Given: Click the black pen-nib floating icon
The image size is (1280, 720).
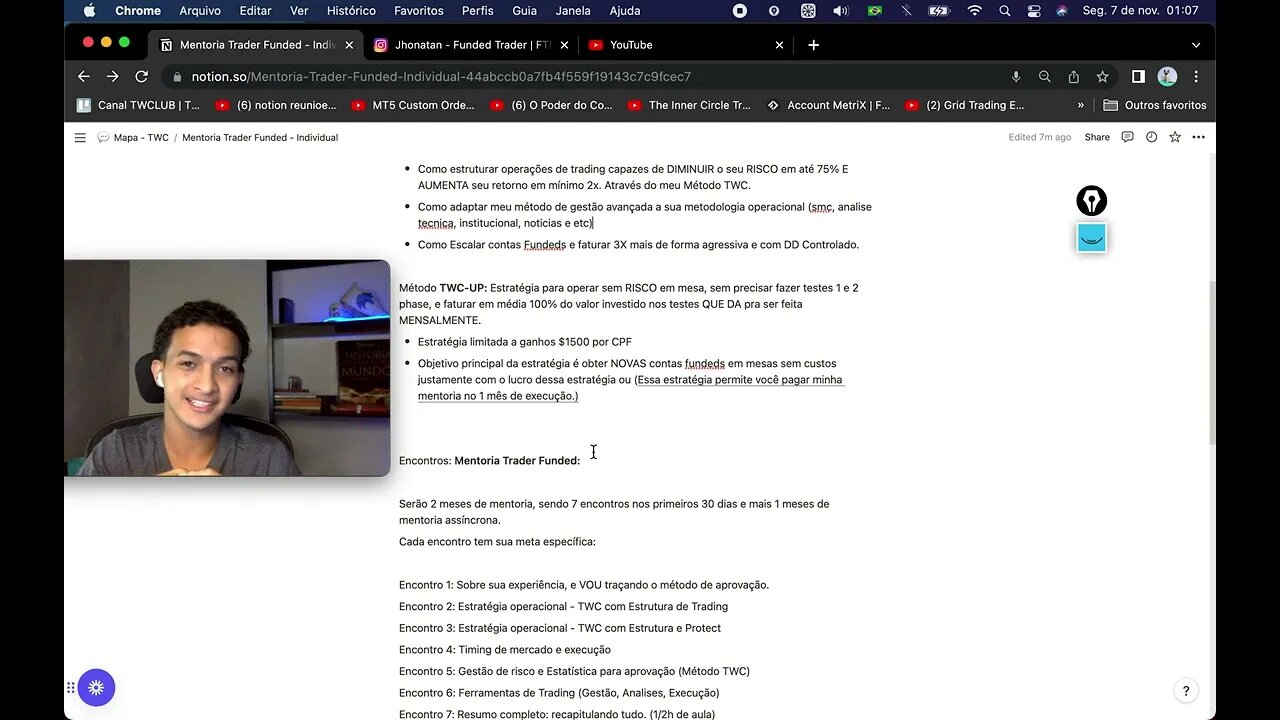Looking at the screenshot, I should click(x=1091, y=201).
